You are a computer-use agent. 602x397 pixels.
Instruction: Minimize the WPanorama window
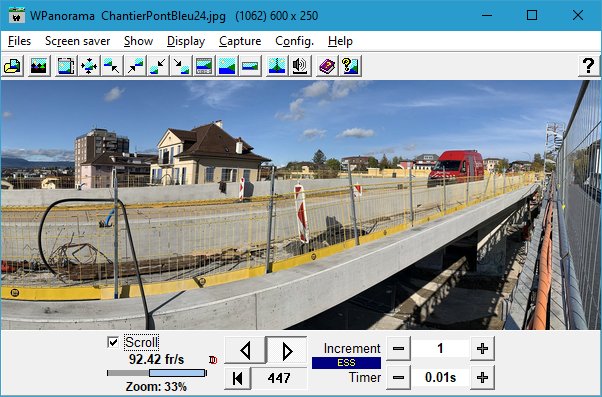[x=487, y=15]
